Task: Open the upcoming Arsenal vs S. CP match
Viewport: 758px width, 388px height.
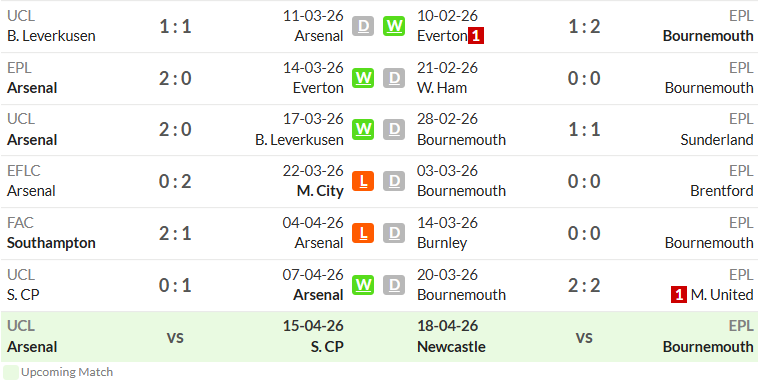Action: click(175, 337)
